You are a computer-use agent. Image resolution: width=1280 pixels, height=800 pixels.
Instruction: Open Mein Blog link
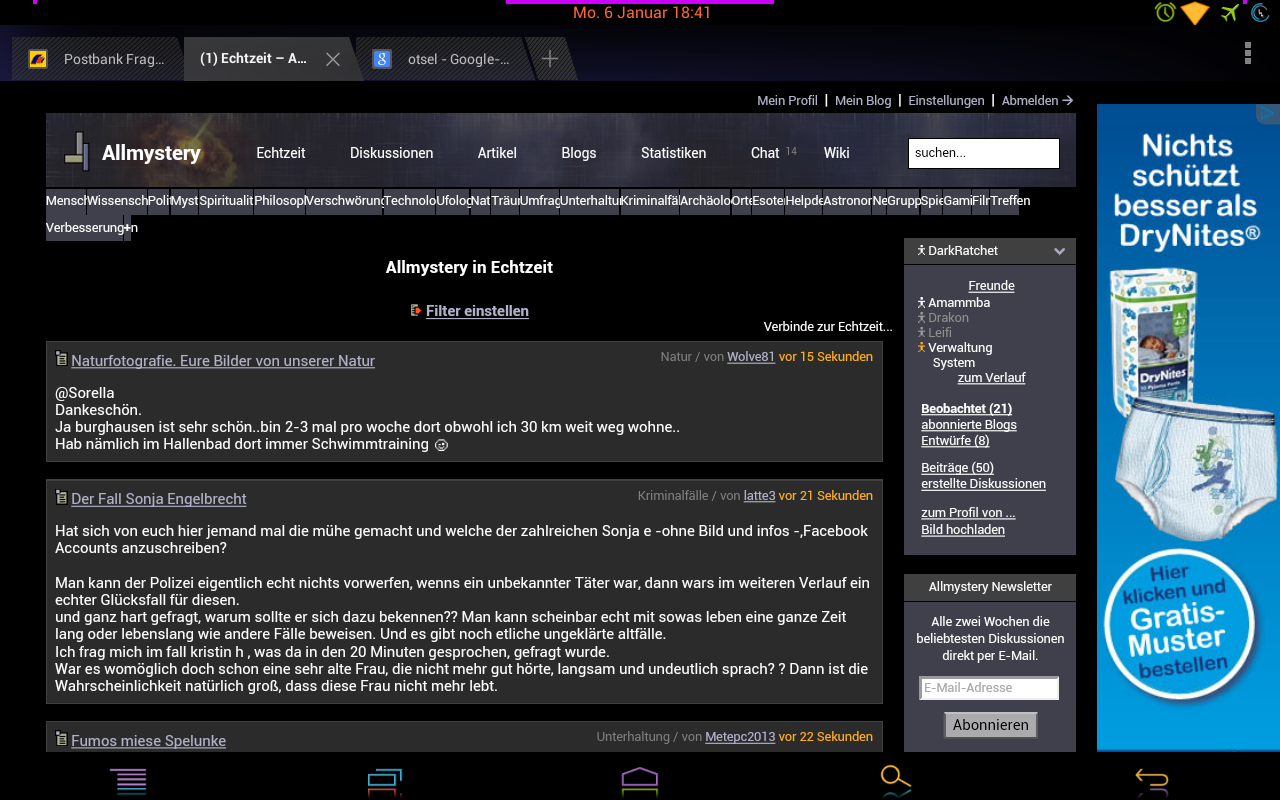(863, 100)
